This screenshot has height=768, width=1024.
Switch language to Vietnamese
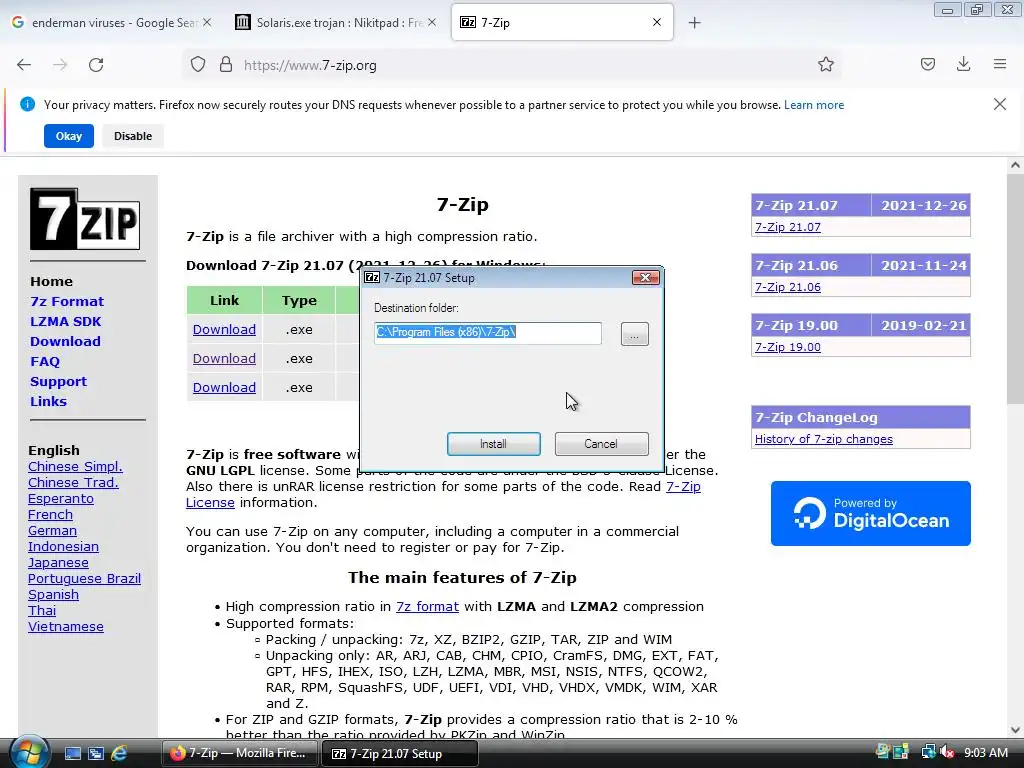tap(66, 626)
